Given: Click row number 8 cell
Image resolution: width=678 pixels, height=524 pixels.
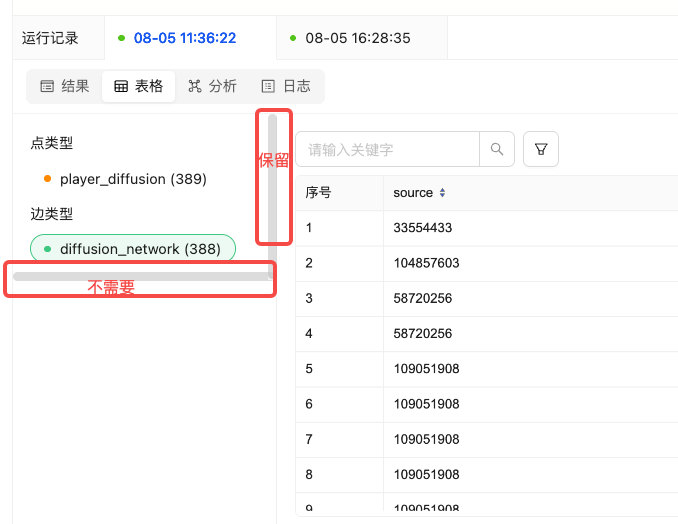Looking at the screenshot, I should [339, 474].
